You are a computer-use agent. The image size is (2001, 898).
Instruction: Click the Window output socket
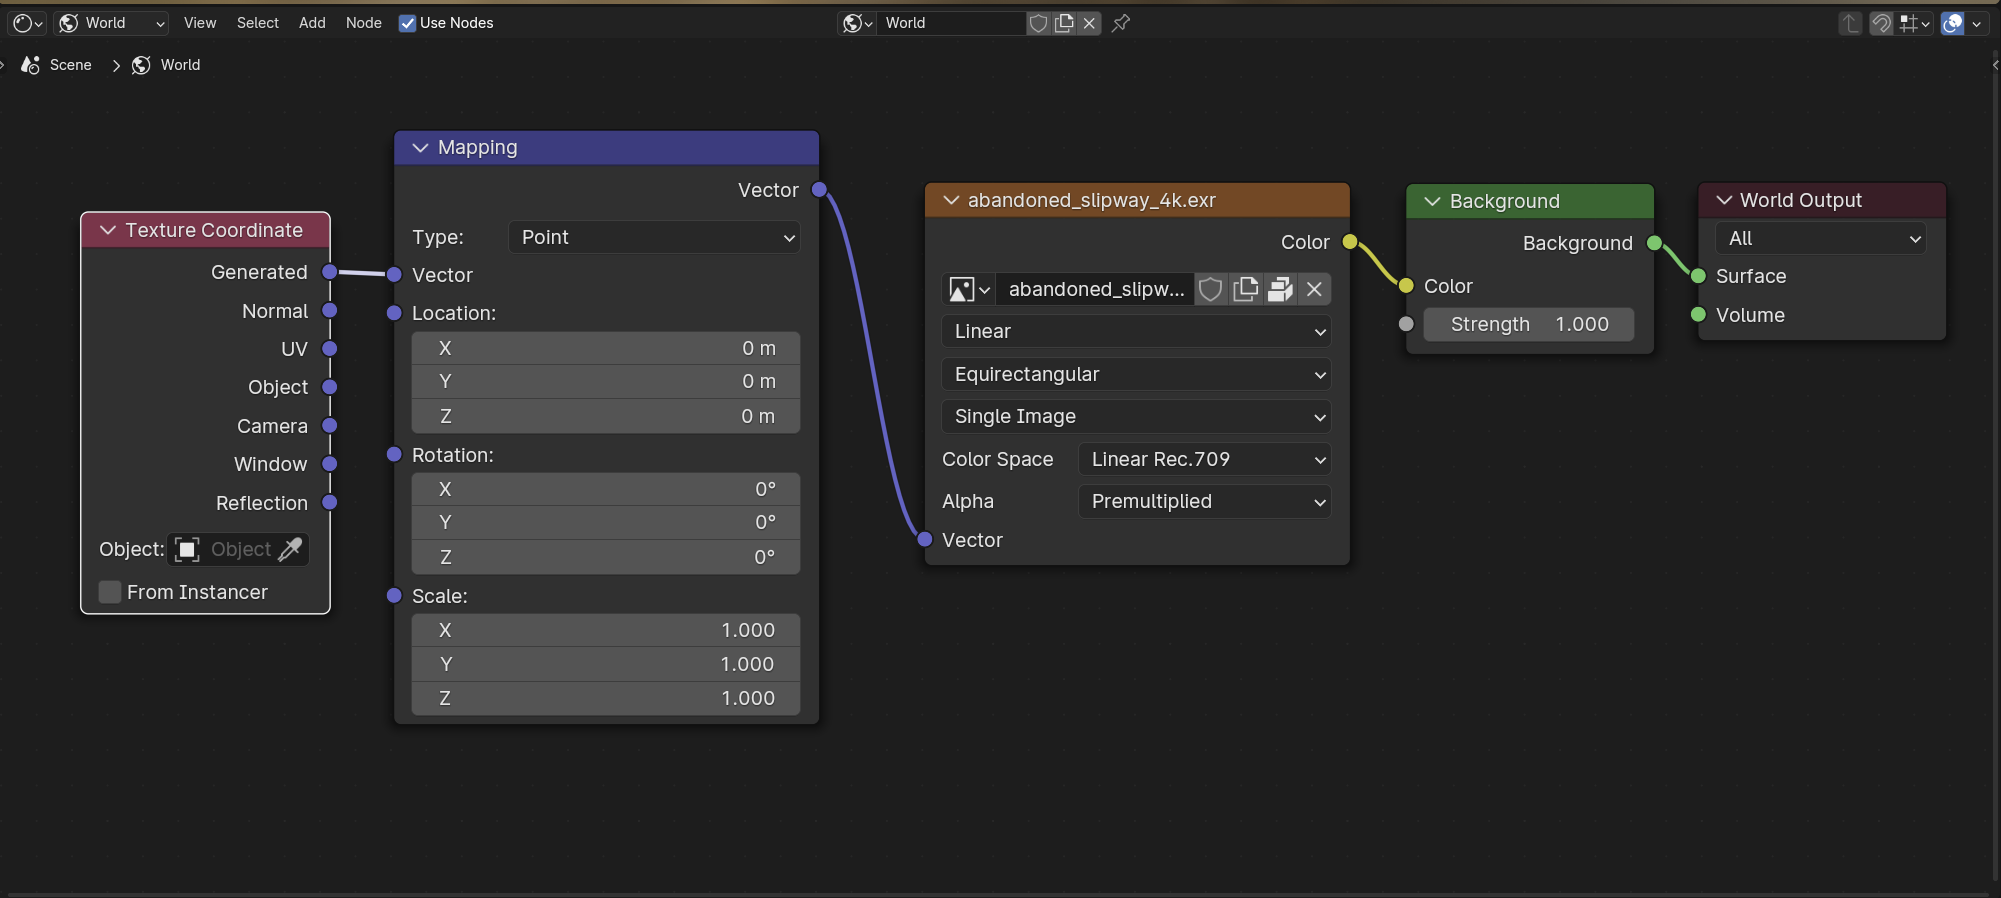329,464
